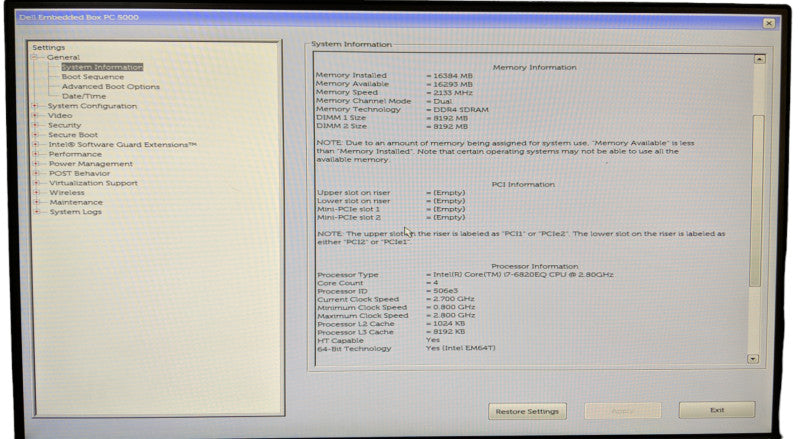Select the Performance category
800x439 pixels.
pos(75,154)
